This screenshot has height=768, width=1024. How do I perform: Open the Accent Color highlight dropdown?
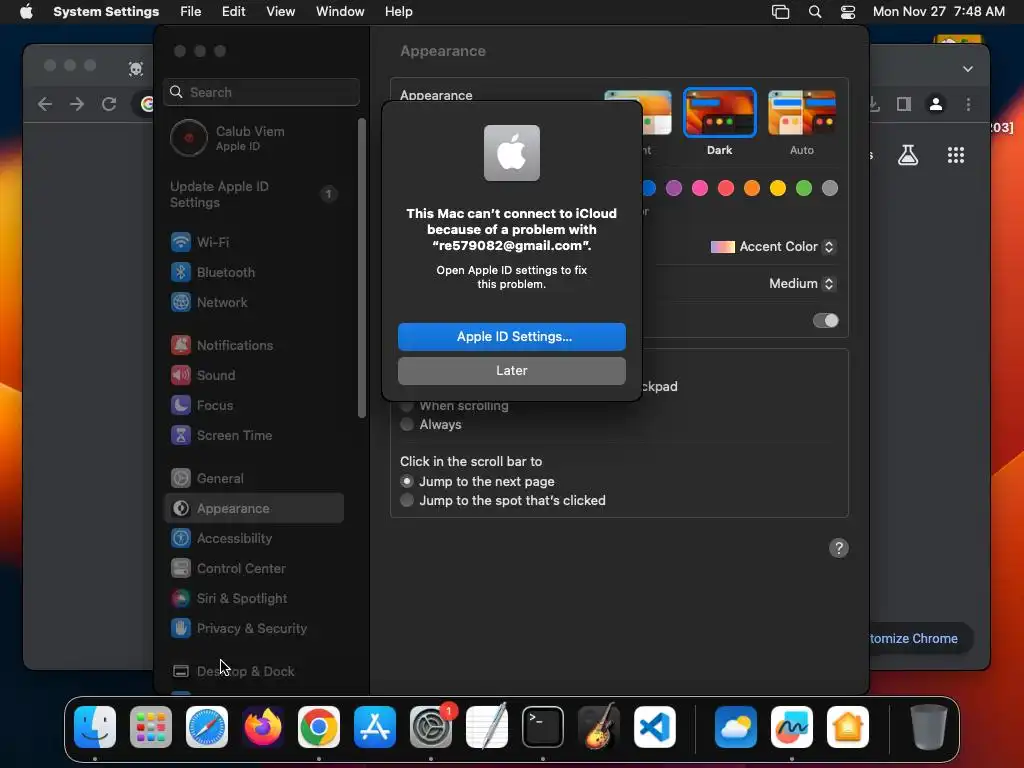pos(773,246)
